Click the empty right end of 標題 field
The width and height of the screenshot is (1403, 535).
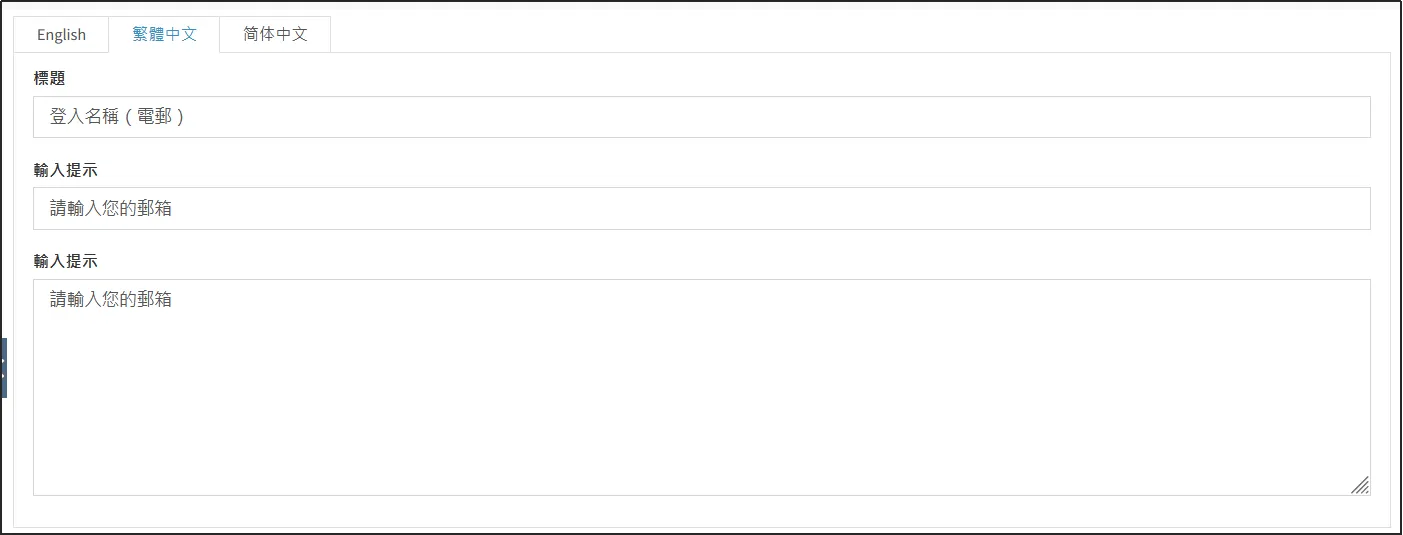click(x=1300, y=117)
